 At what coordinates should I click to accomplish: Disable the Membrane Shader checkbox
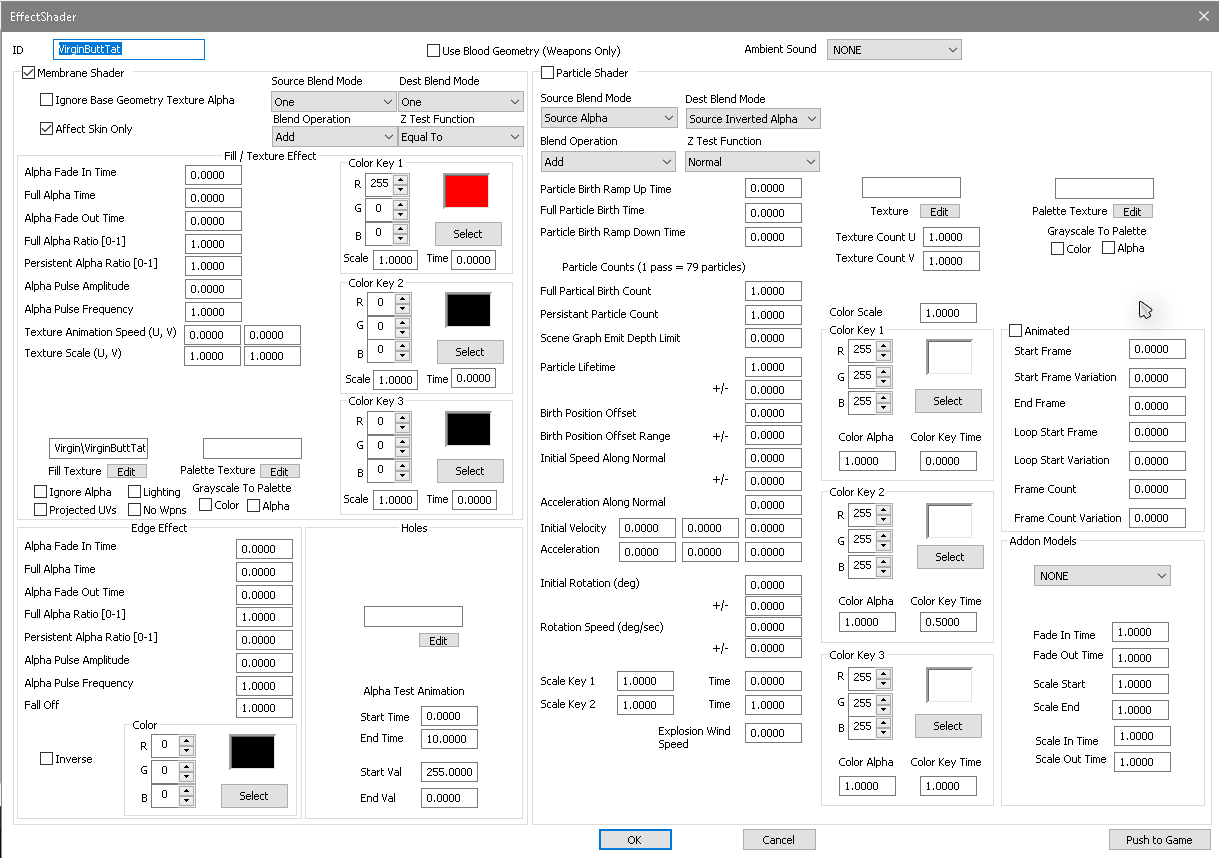(28, 73)
